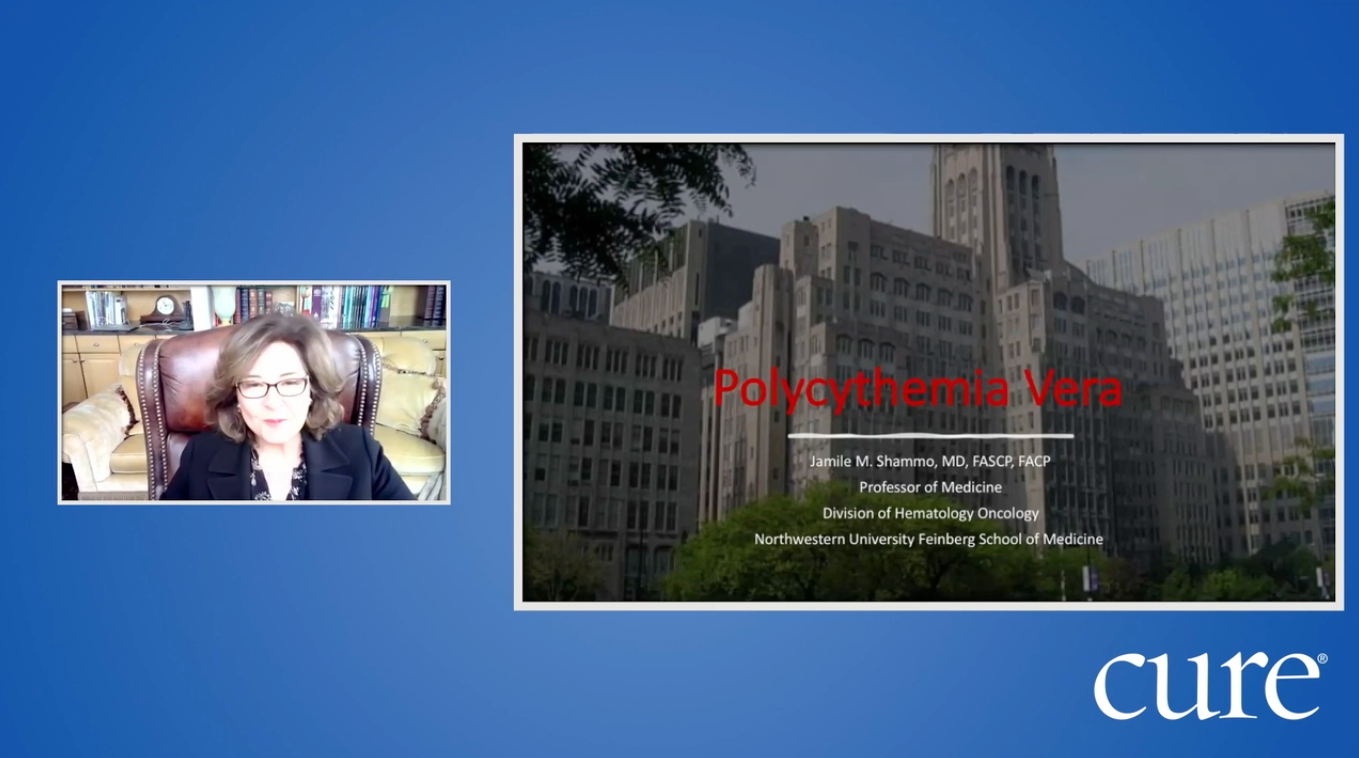
Task: Click the name 'Jamile M. Shammo, MD, FASCP, FACP'
Action: [x=929, y=462]
